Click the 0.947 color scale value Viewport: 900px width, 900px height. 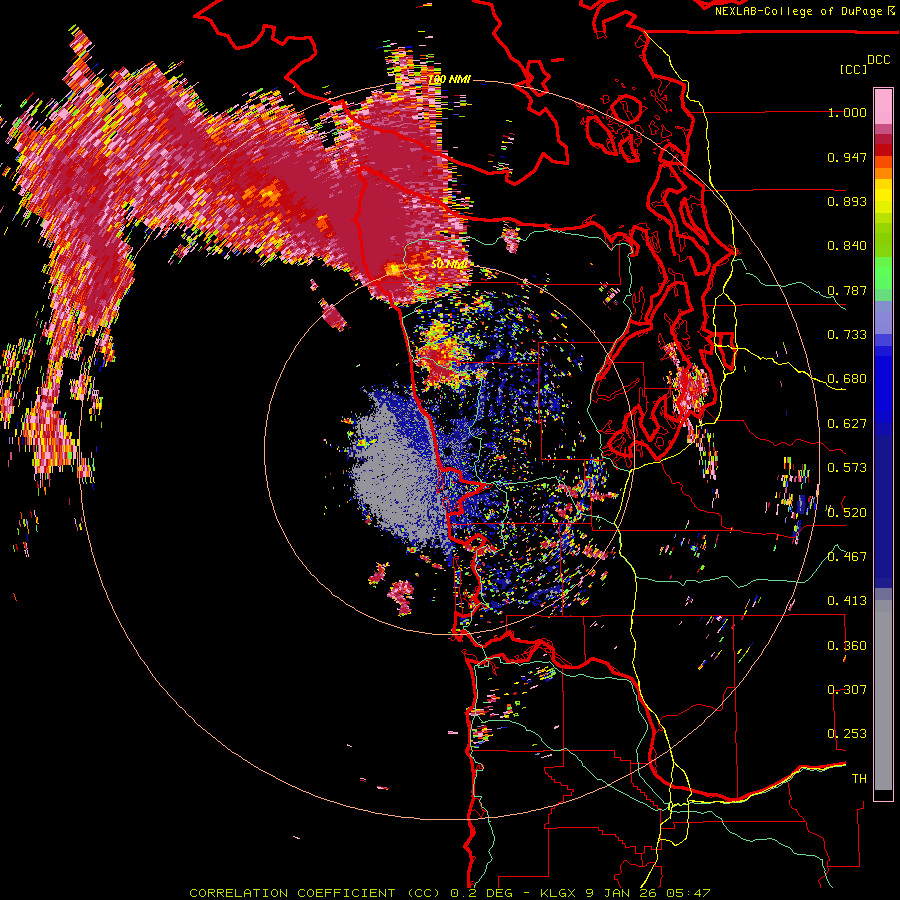(847, 157)
